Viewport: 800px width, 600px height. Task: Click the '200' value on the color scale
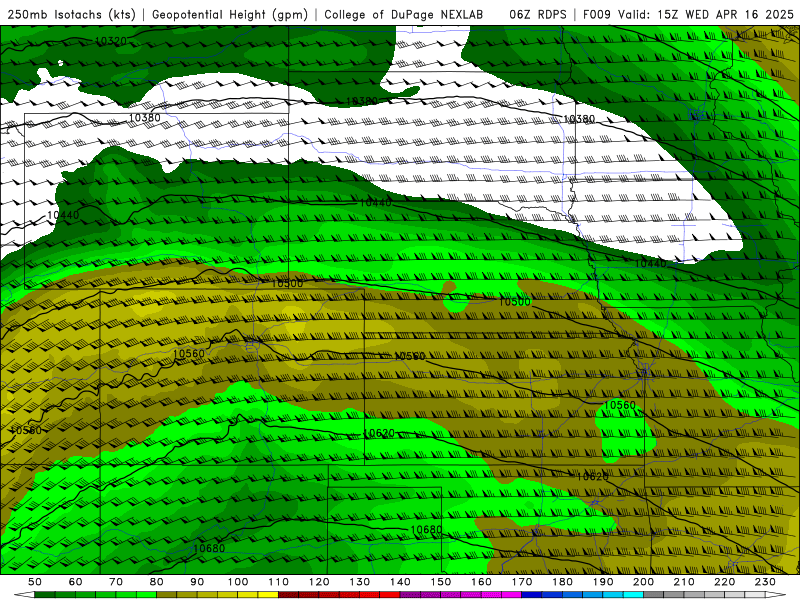tap(643, 582)
